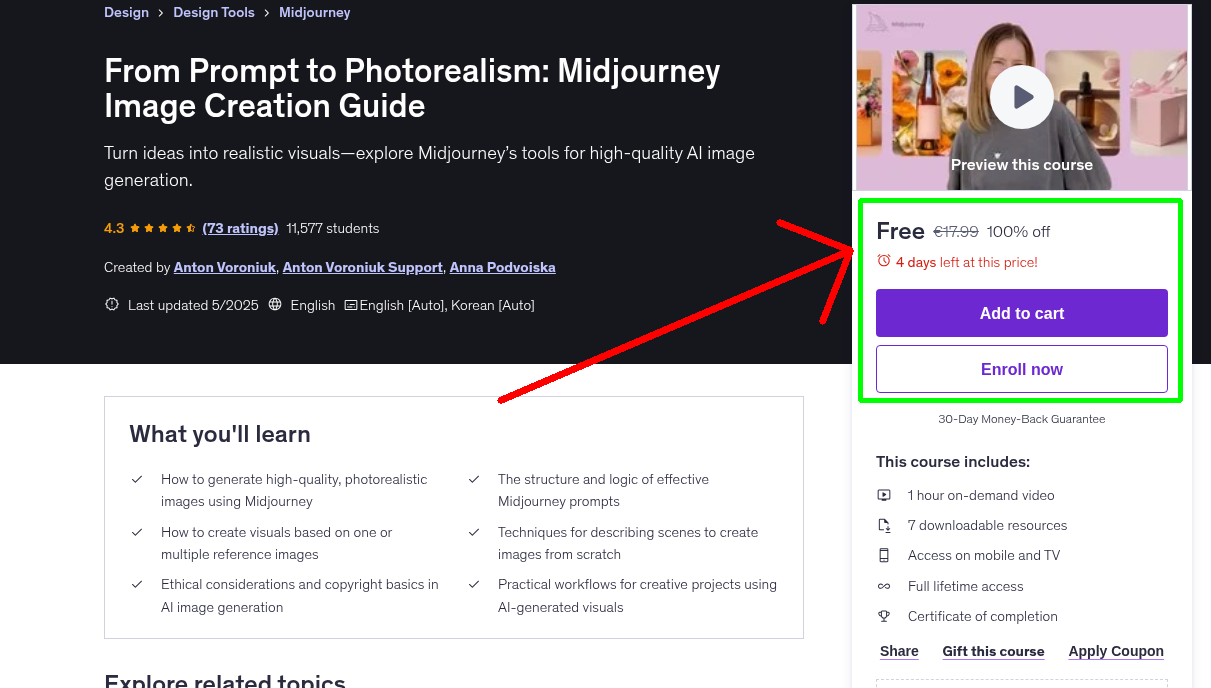Select the Midjourney breadcrumb link
Screen dimensions: 1211x688
[314, 12]
